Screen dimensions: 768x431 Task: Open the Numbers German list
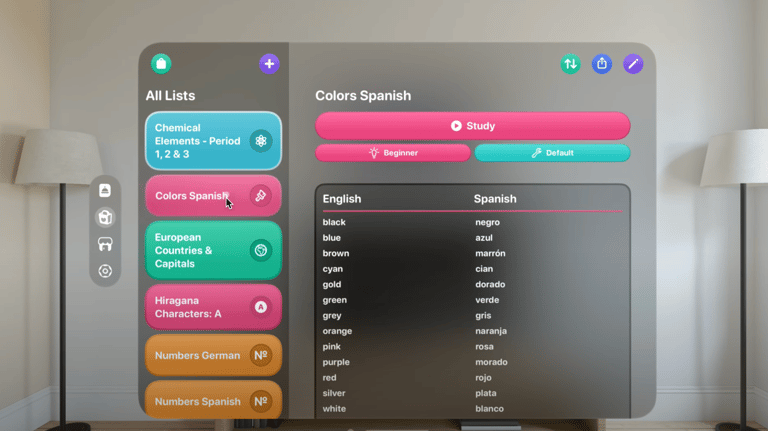[214, 355]
